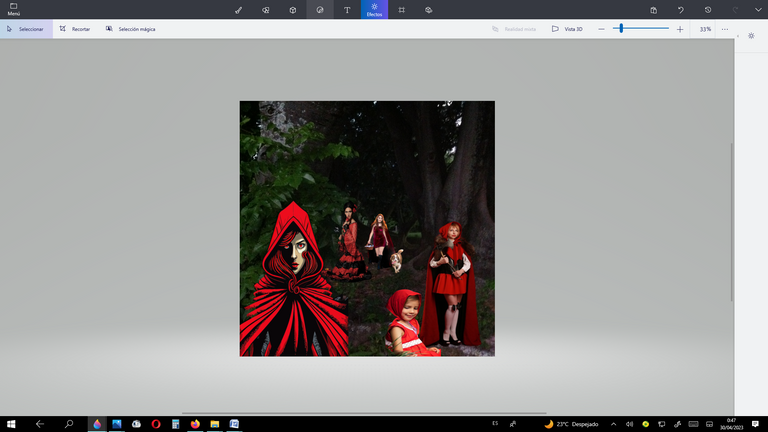
Task: Open the 3D library icon
Action: (x=429, y=10)
